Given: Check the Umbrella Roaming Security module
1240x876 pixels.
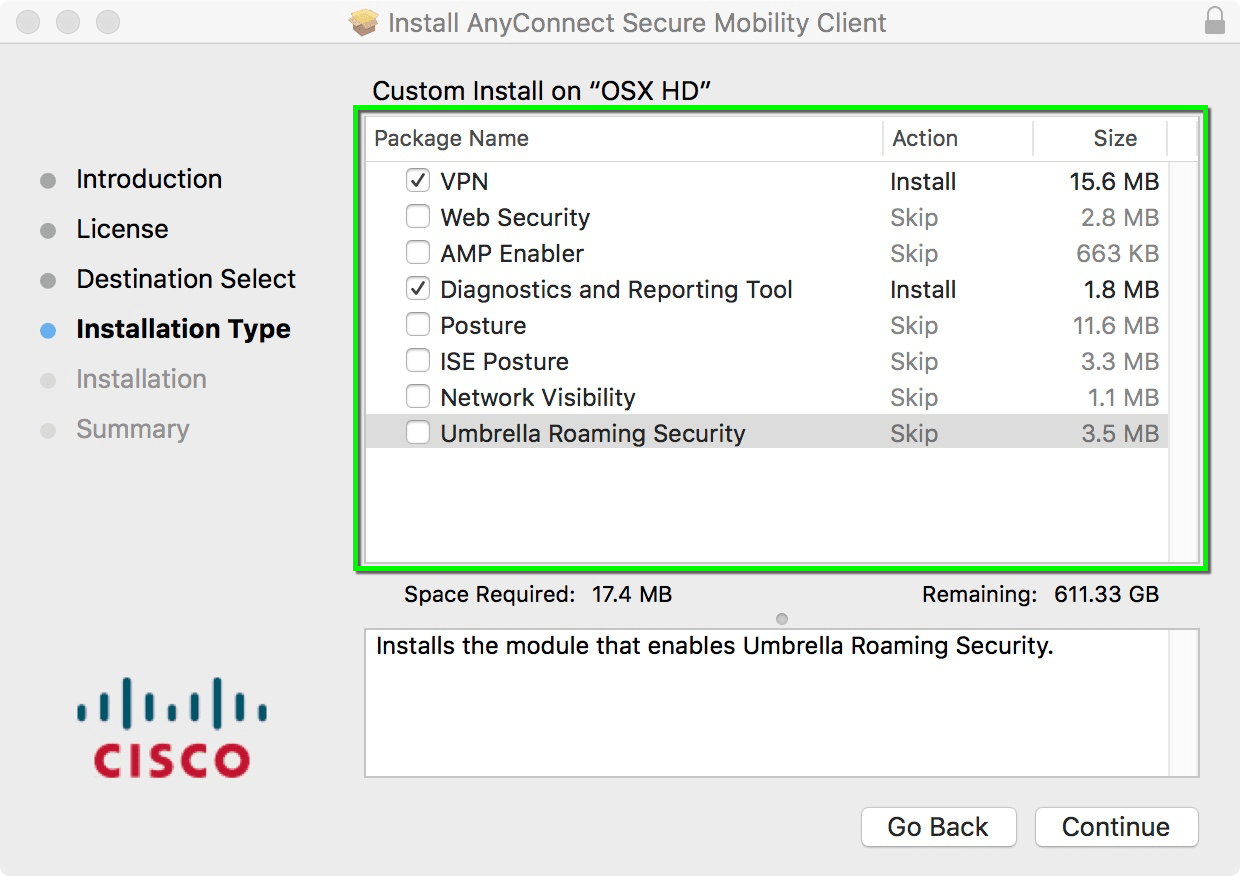Looking at the screenshot, I should pyautogui.click(x=418, y=432).
